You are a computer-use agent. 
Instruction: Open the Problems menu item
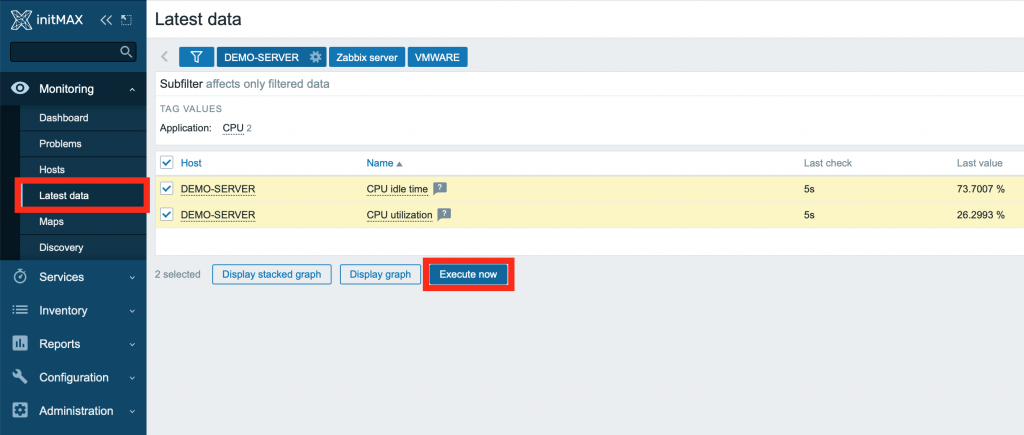[x=60, y=144]
